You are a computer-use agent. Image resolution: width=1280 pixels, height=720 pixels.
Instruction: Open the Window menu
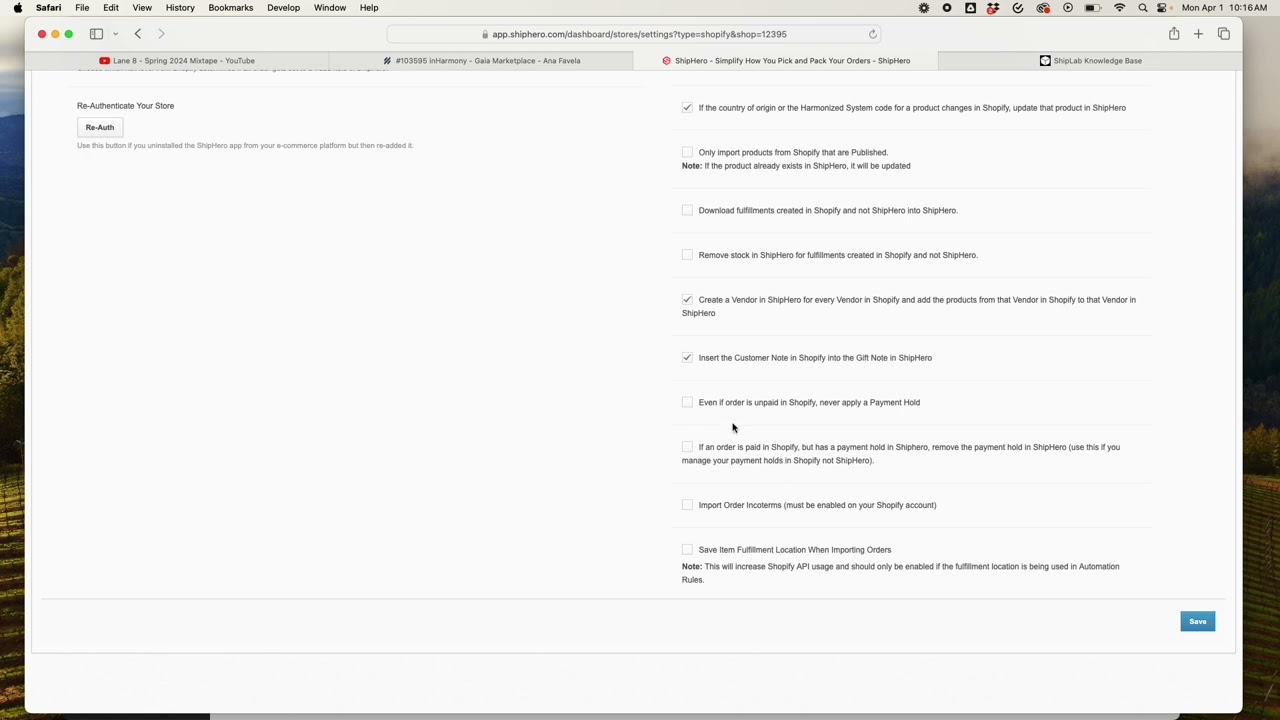coord(330,7)
